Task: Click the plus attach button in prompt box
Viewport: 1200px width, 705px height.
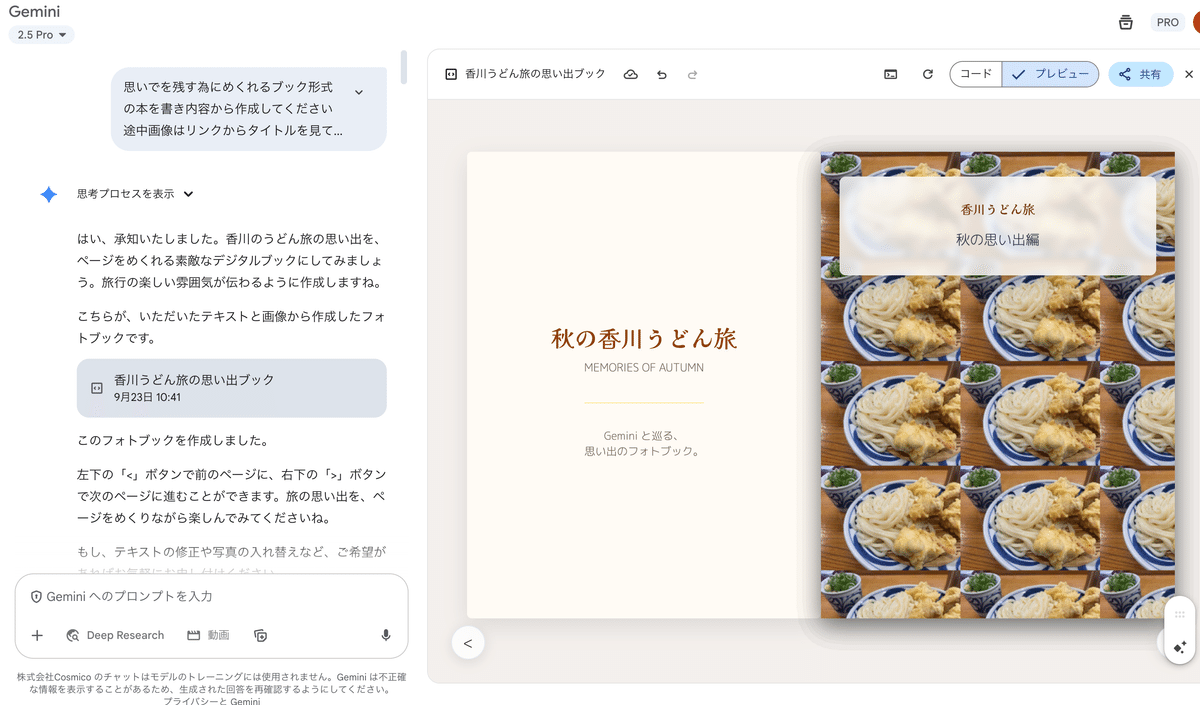Action: point(37,636)
